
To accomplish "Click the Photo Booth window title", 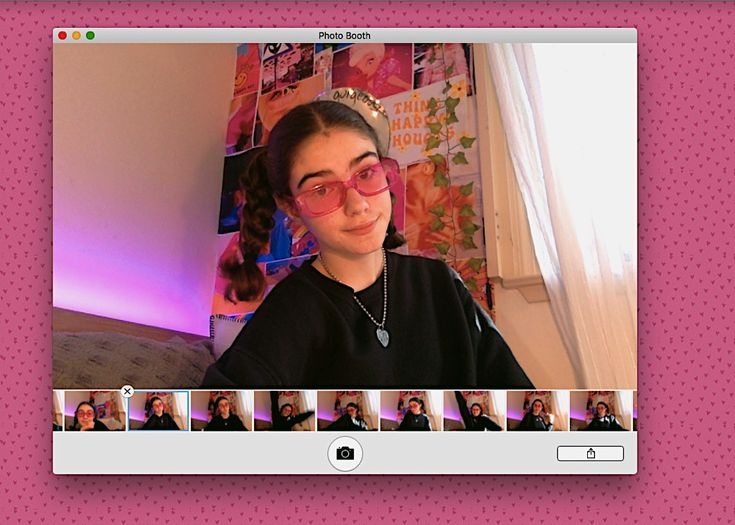I will (345, 36).
